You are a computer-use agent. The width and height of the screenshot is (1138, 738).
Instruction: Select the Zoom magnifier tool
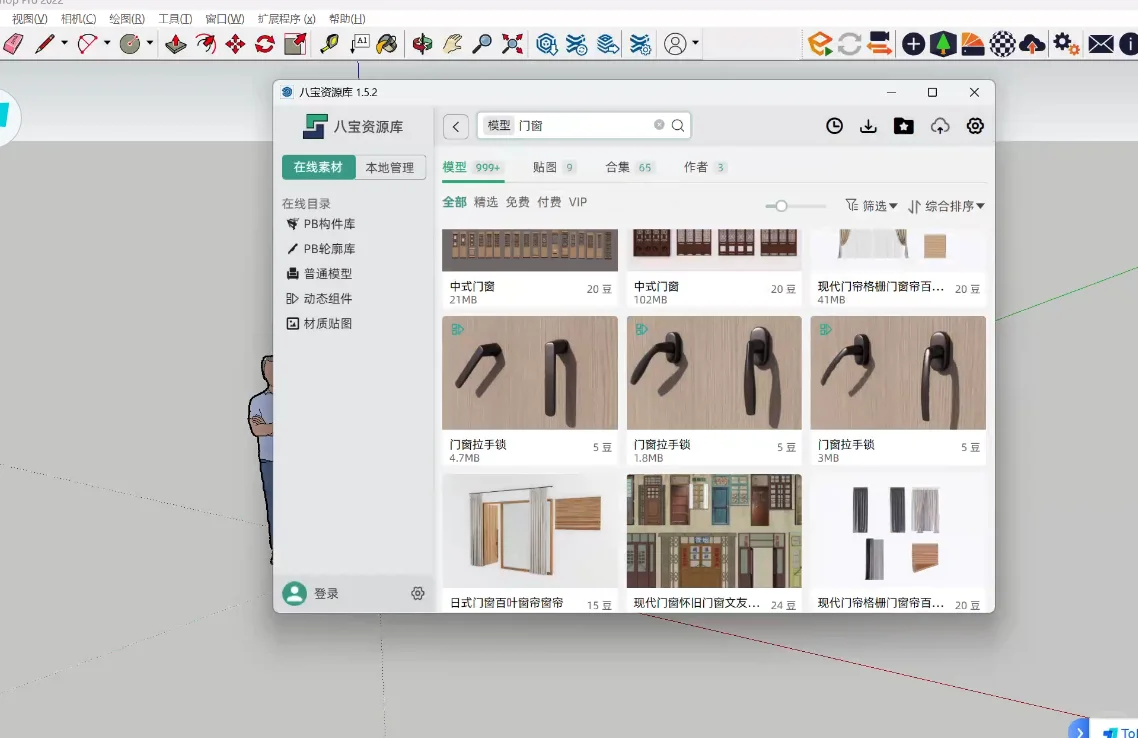pos(482,44)
